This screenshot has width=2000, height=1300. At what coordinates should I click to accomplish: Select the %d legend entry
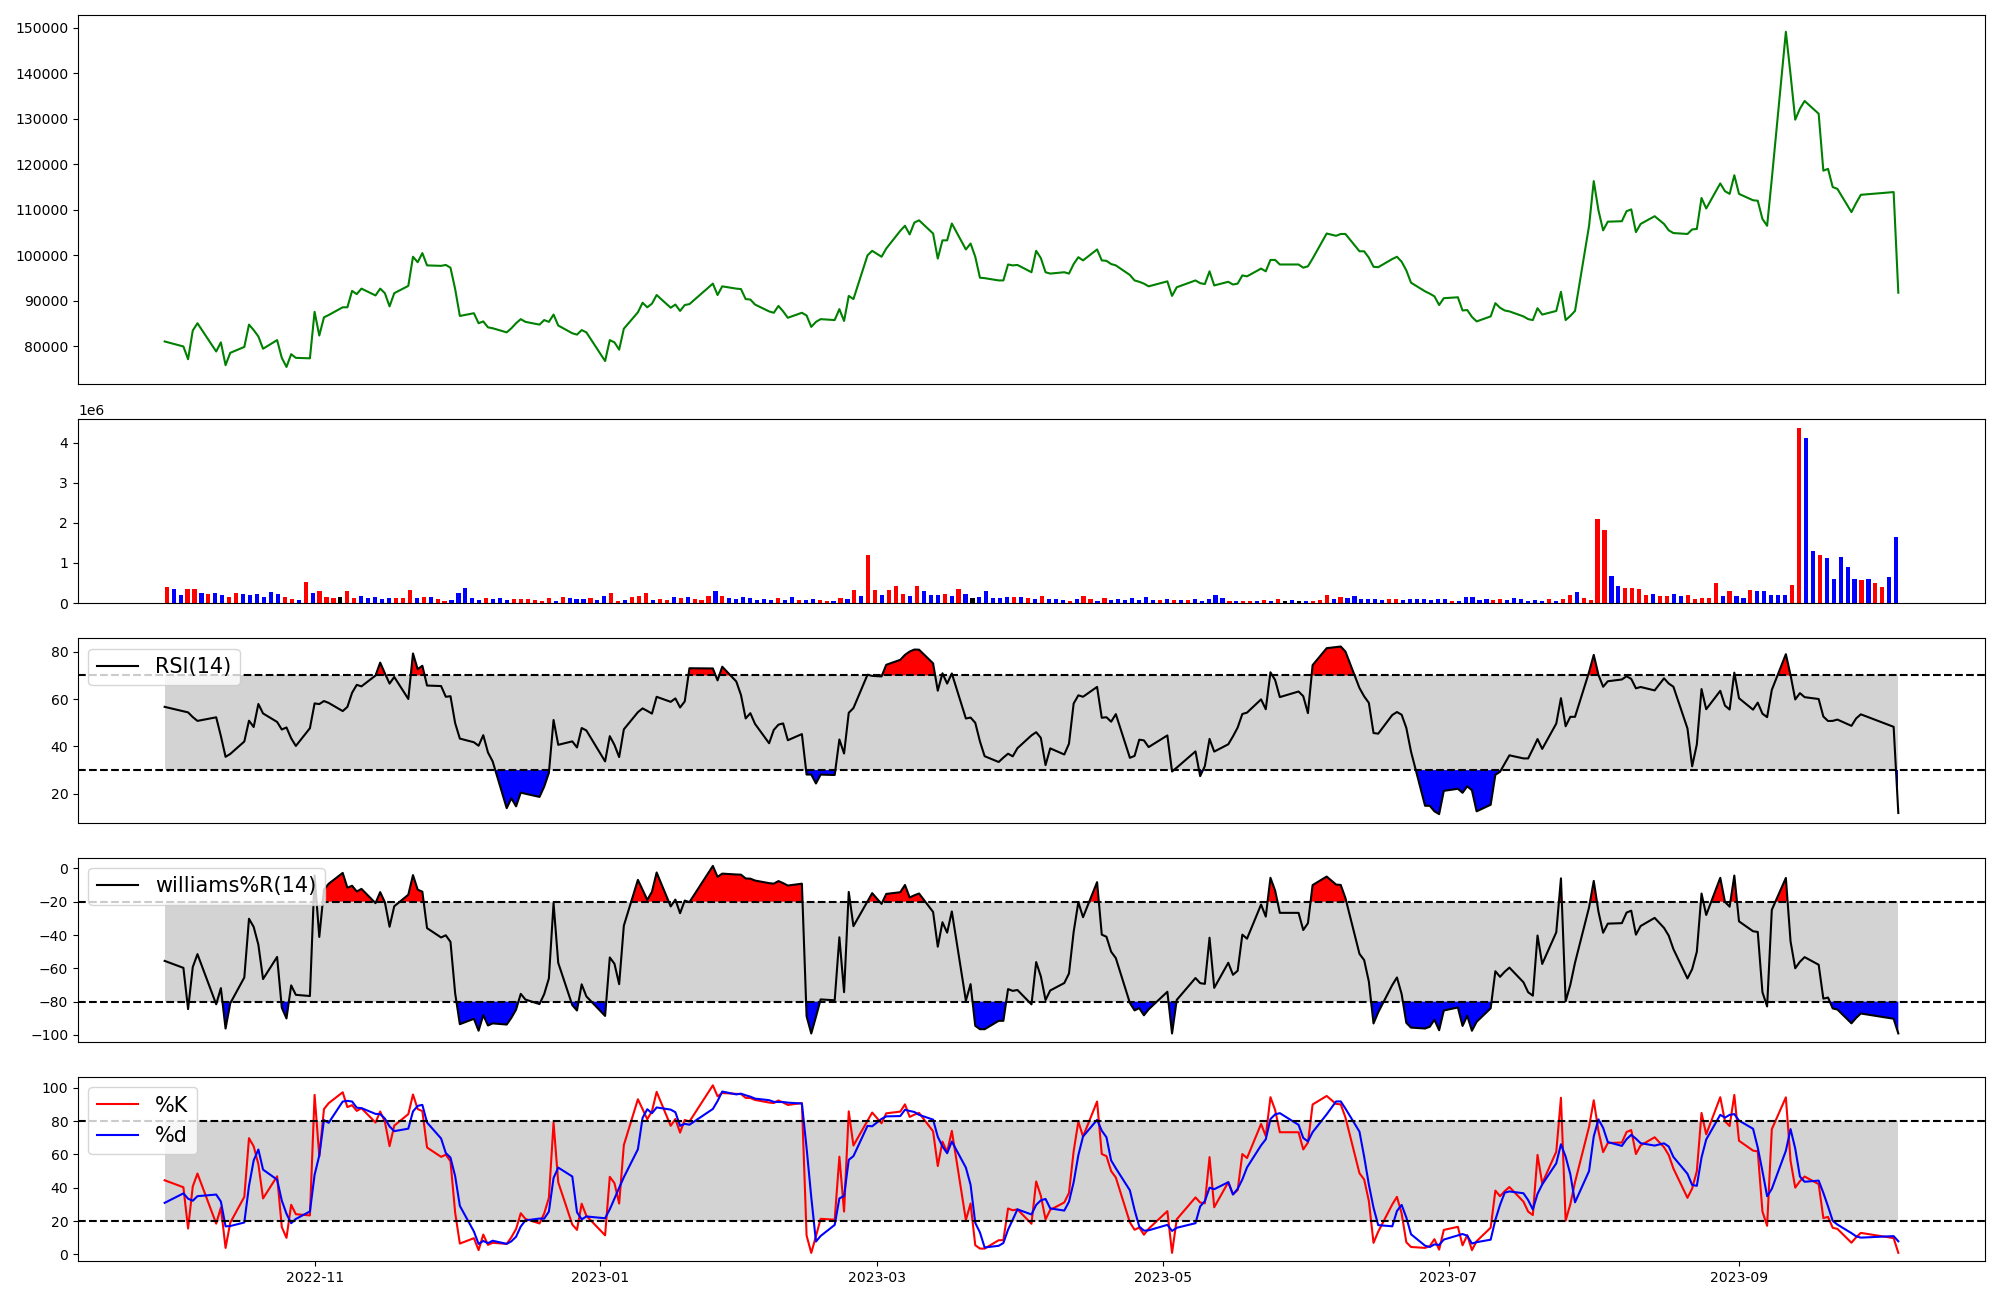point(170,1135)
